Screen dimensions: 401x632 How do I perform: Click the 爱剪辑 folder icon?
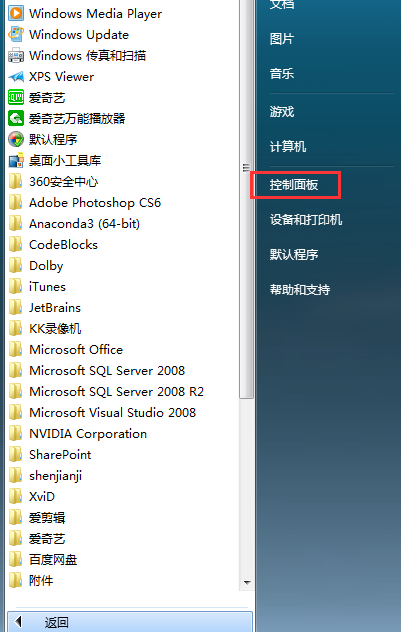[16, 517]
